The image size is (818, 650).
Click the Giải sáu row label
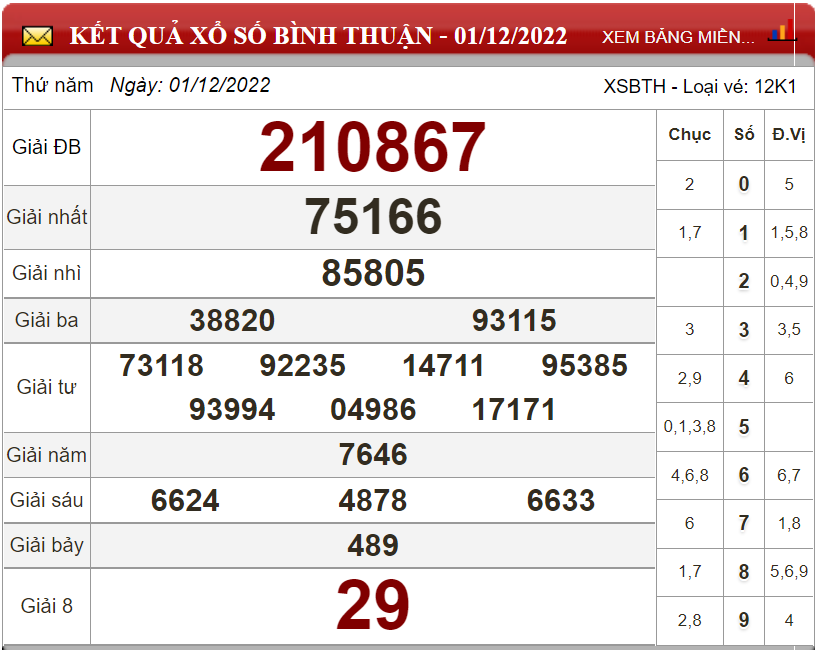[46, 500]
